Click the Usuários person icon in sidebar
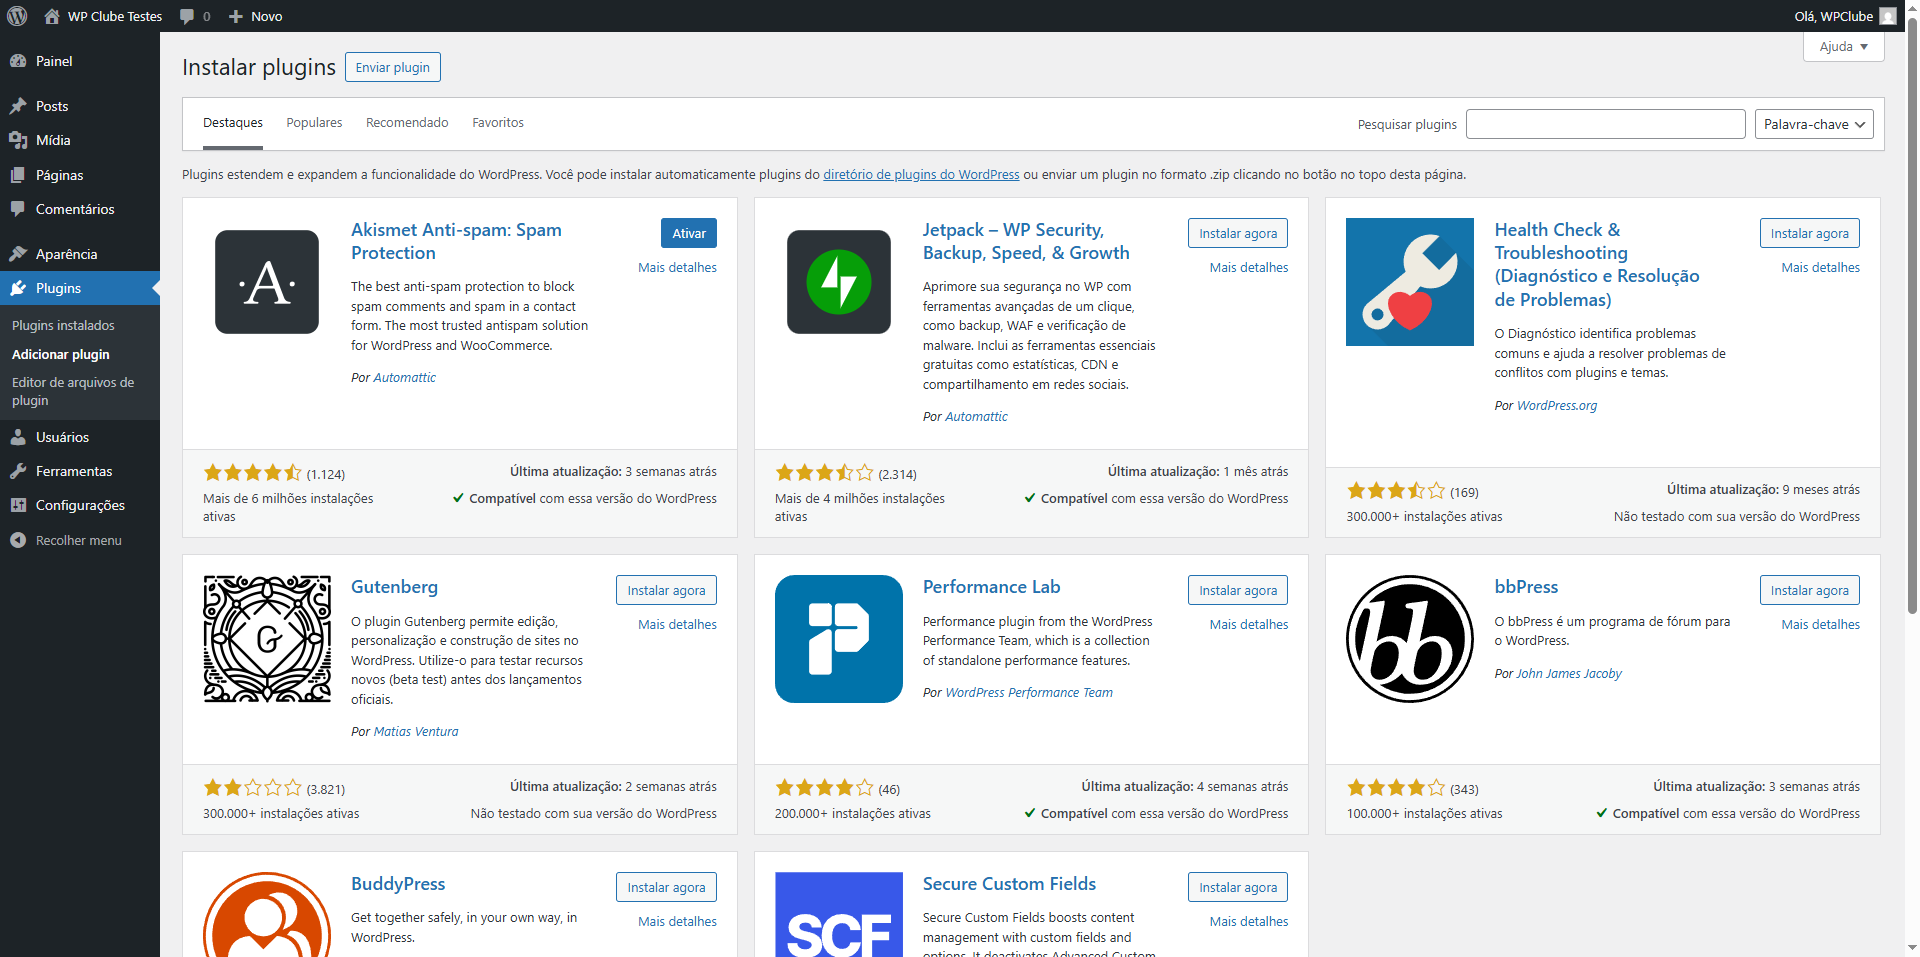The height and width of the screenshot is (957, 1920). point(18,437)
